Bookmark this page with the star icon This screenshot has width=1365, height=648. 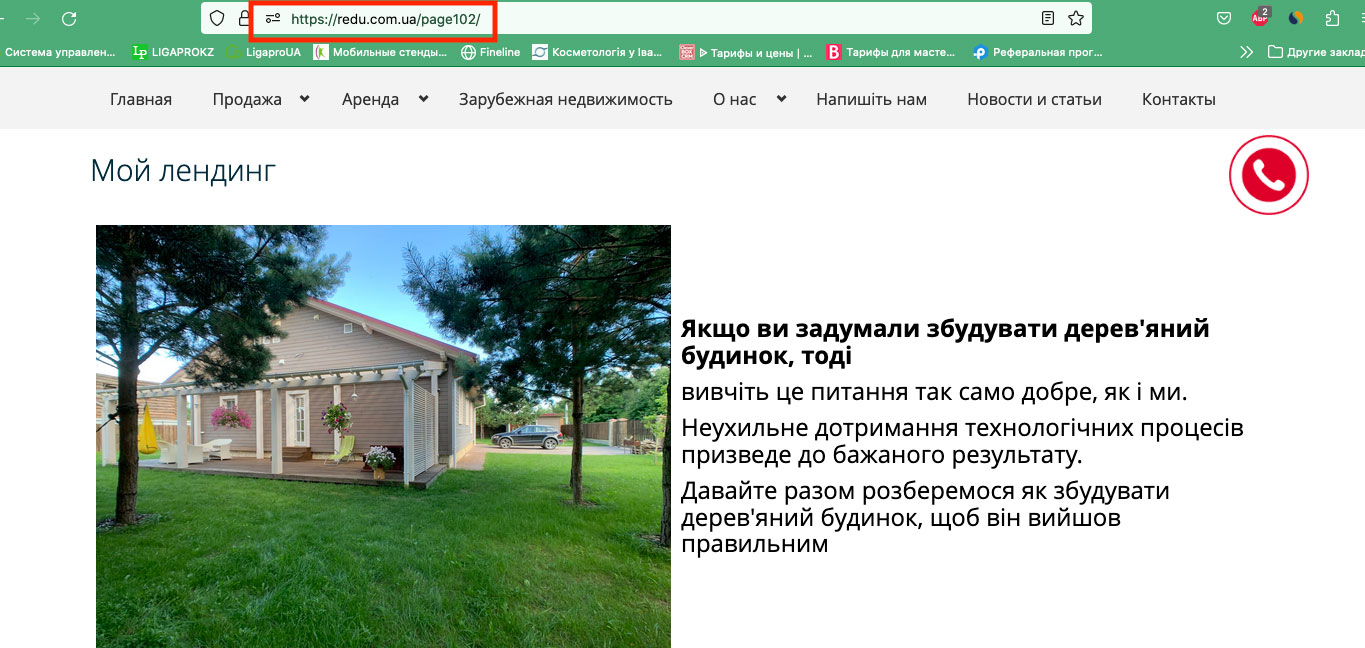[x=1075, y=18]
